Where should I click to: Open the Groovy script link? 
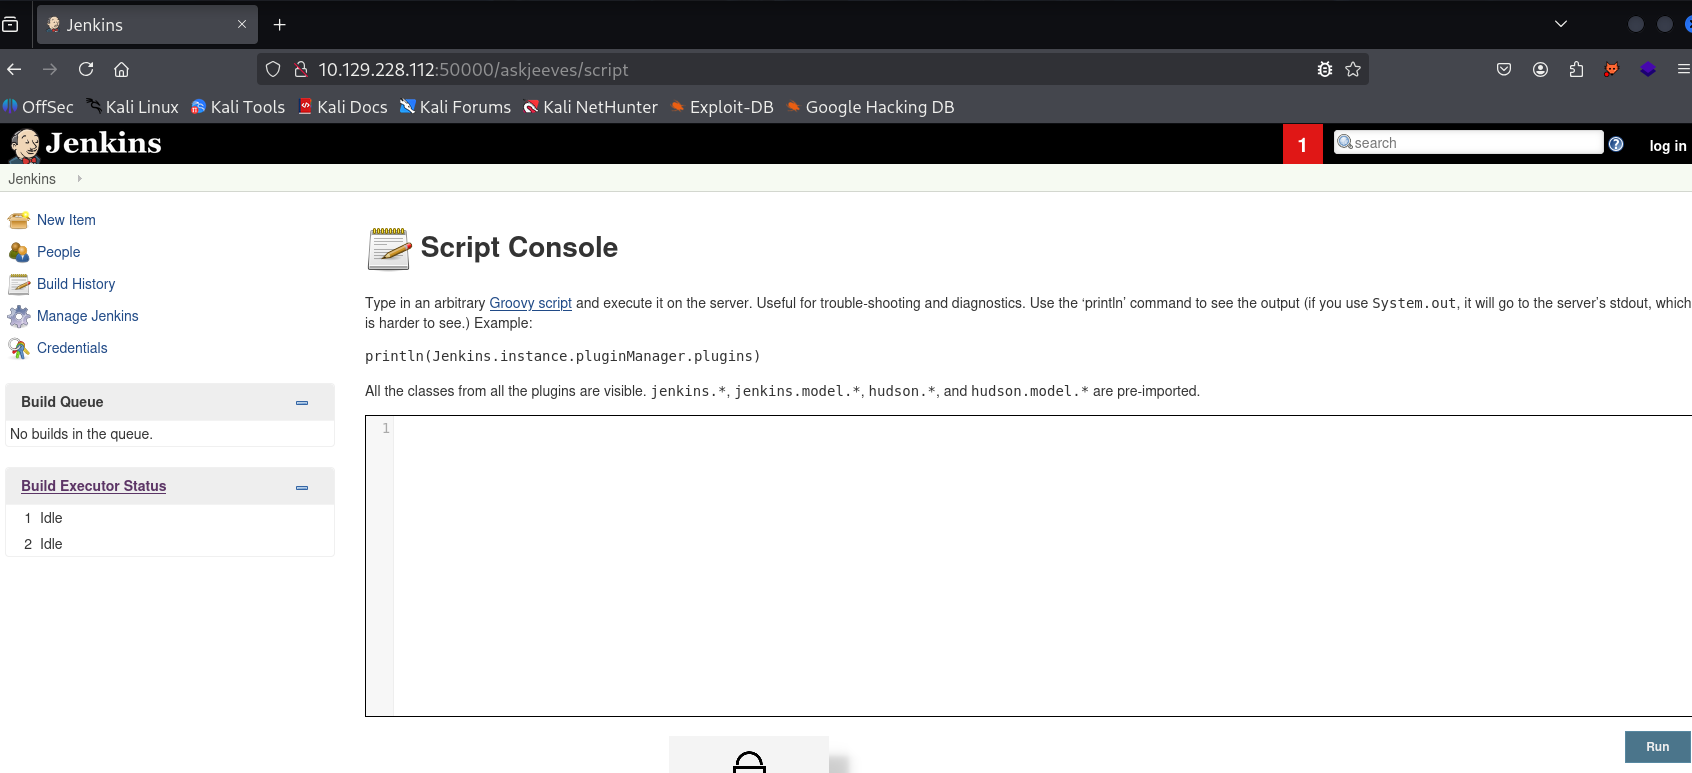pos(530,303)
